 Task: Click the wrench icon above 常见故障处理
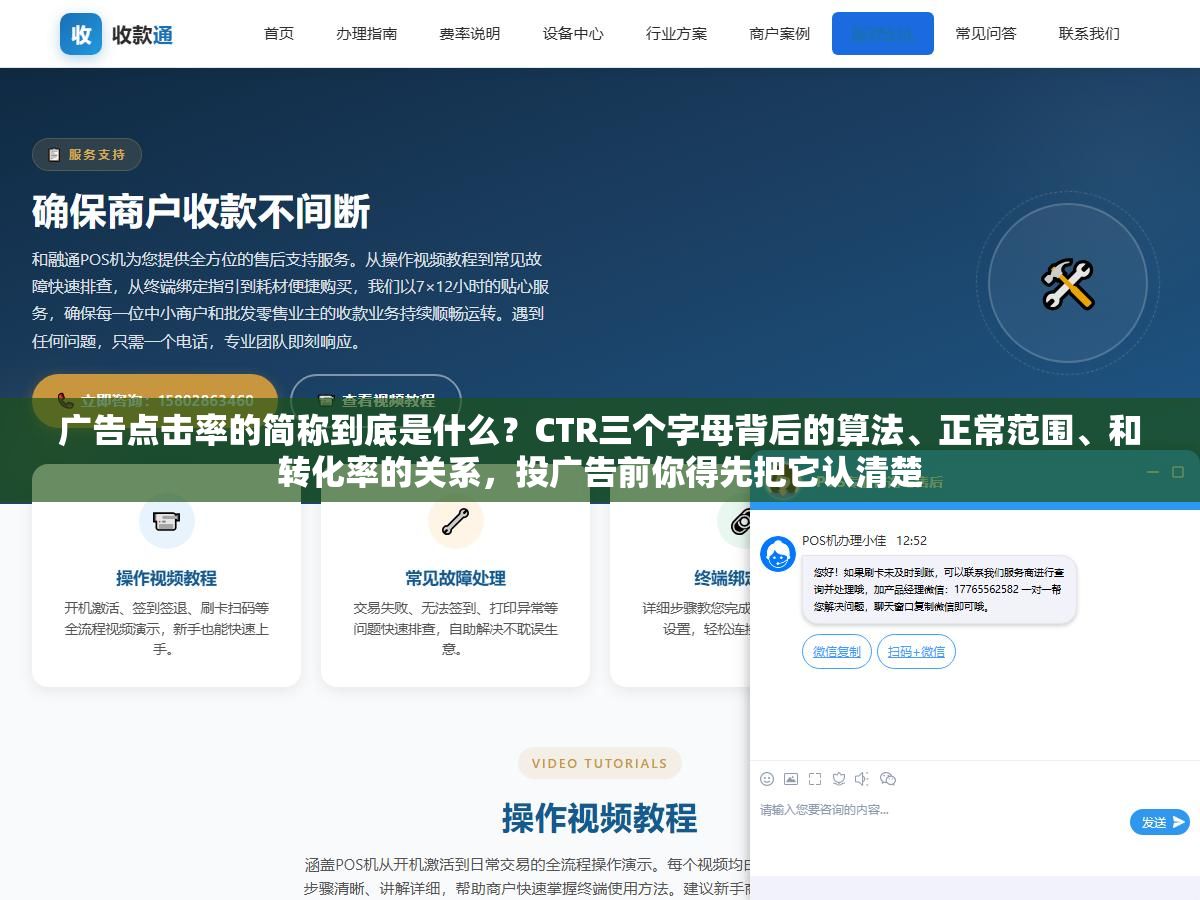point(455,521)
